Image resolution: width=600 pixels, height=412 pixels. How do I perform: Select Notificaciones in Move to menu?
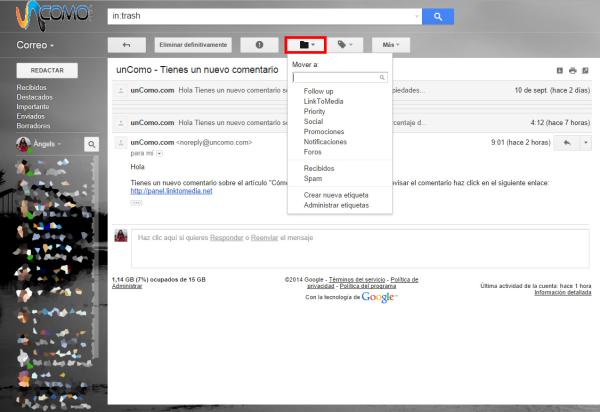click(325, 142)
